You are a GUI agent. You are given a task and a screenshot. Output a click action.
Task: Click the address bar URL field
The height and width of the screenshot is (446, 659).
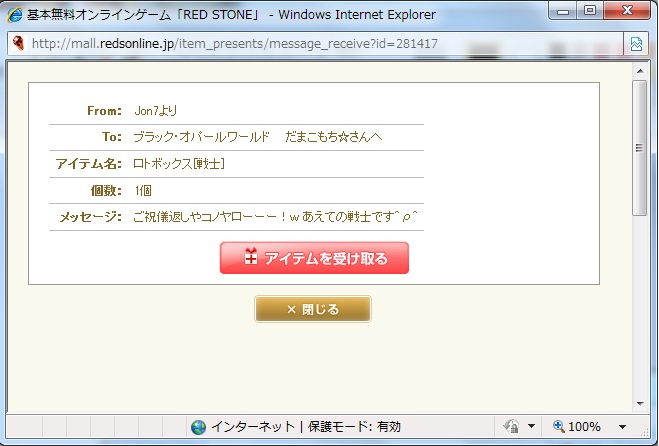point(315,43)
